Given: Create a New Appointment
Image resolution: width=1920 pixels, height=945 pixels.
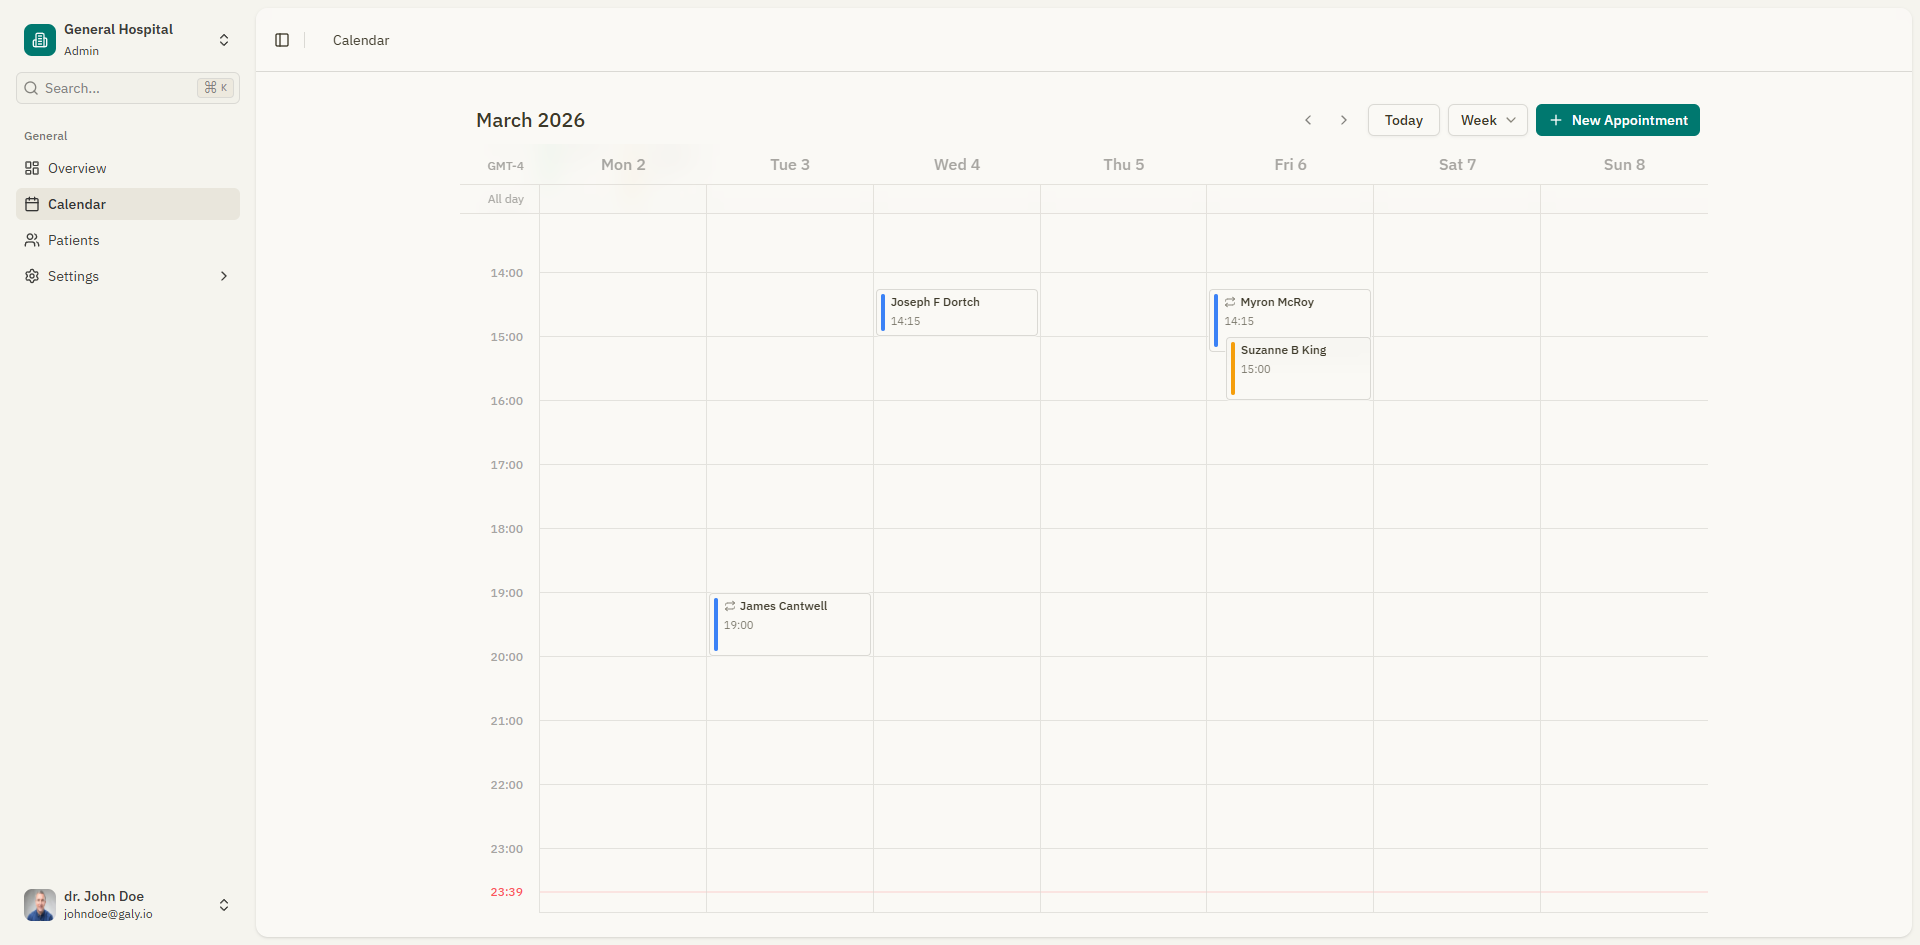Looking at the screenshot, I should (x=1617, y=120).
